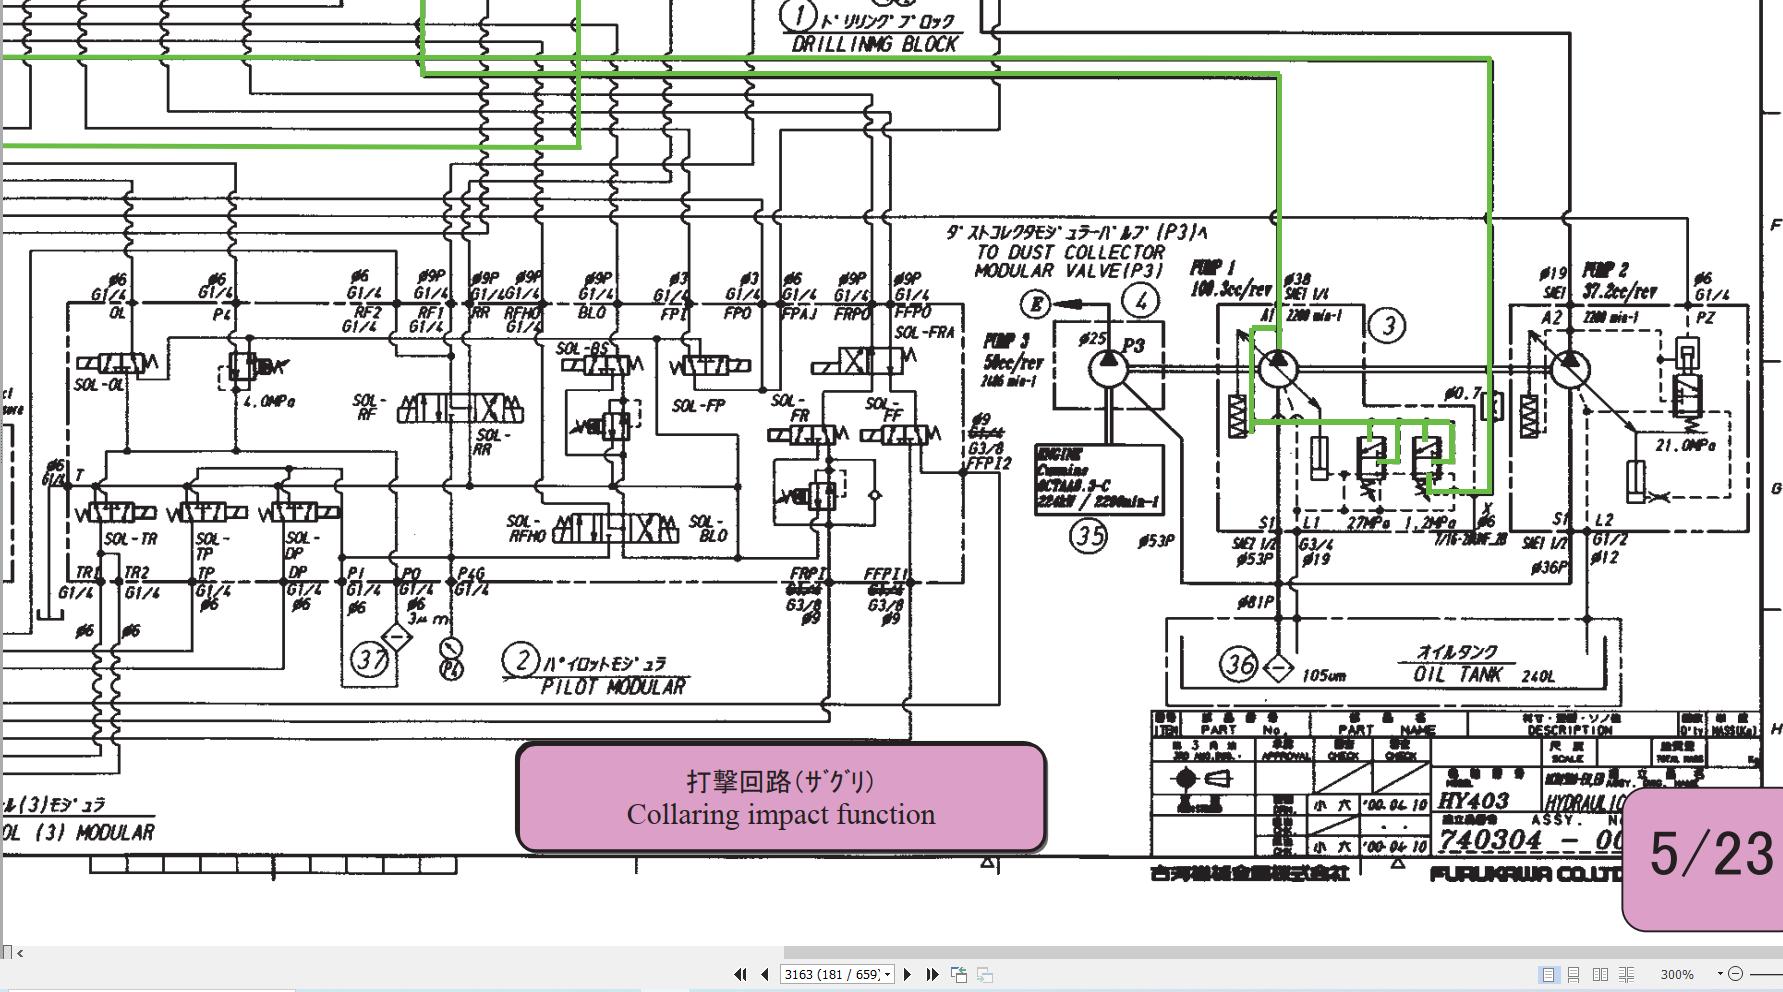1783x992 pixels.
Task: Click the circled number 36 filter marker
Action: pyautogui.click(x=1239, y=663)
